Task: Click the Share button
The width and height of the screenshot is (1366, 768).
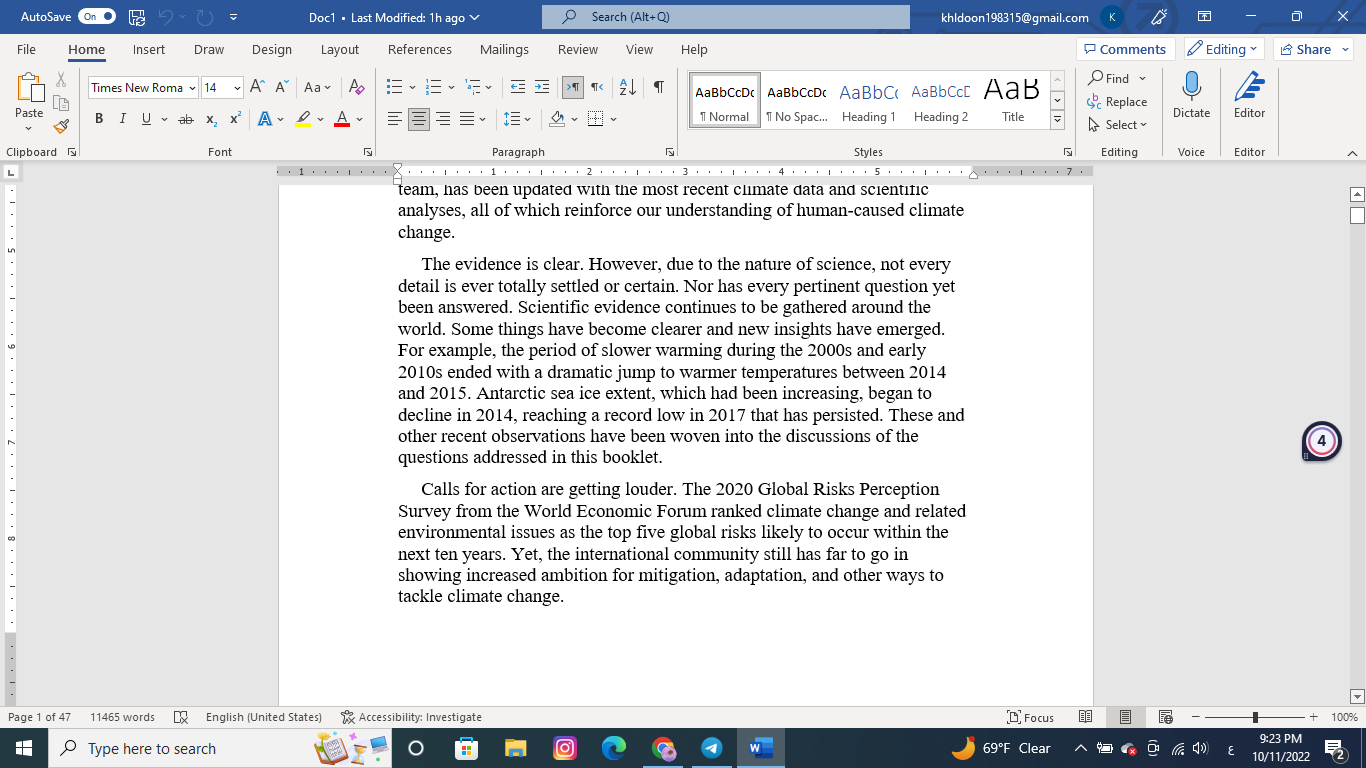Action: point(1313,49)
